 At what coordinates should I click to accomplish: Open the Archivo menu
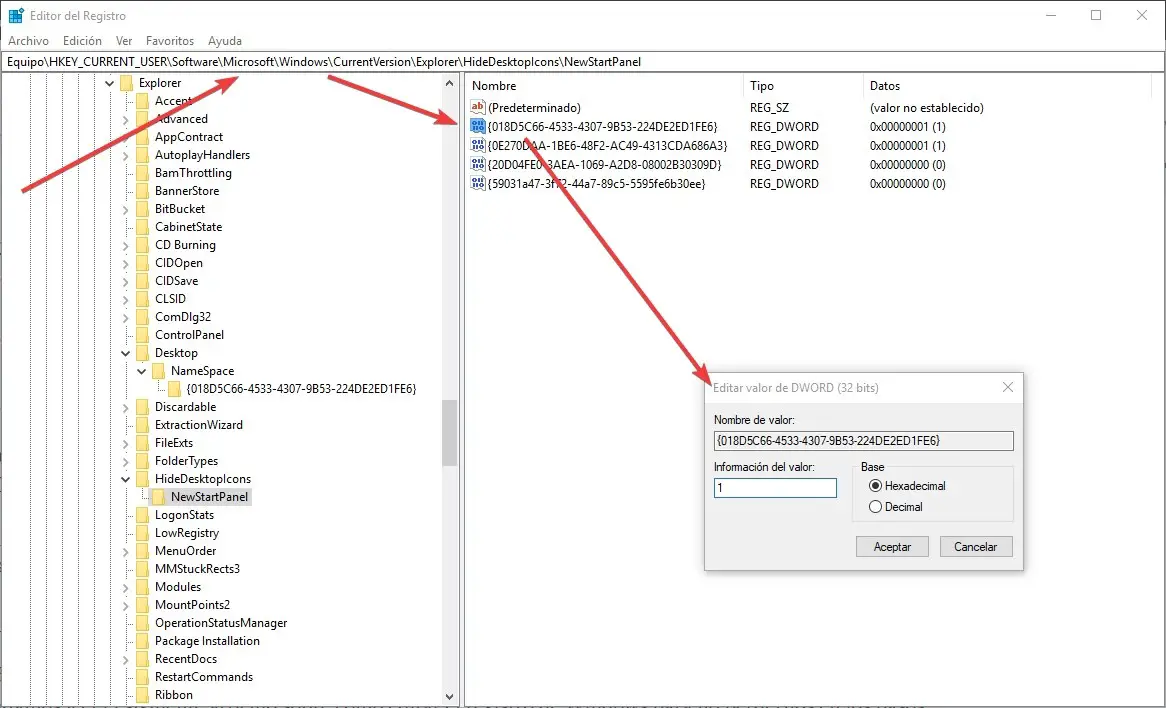(28, 41)
